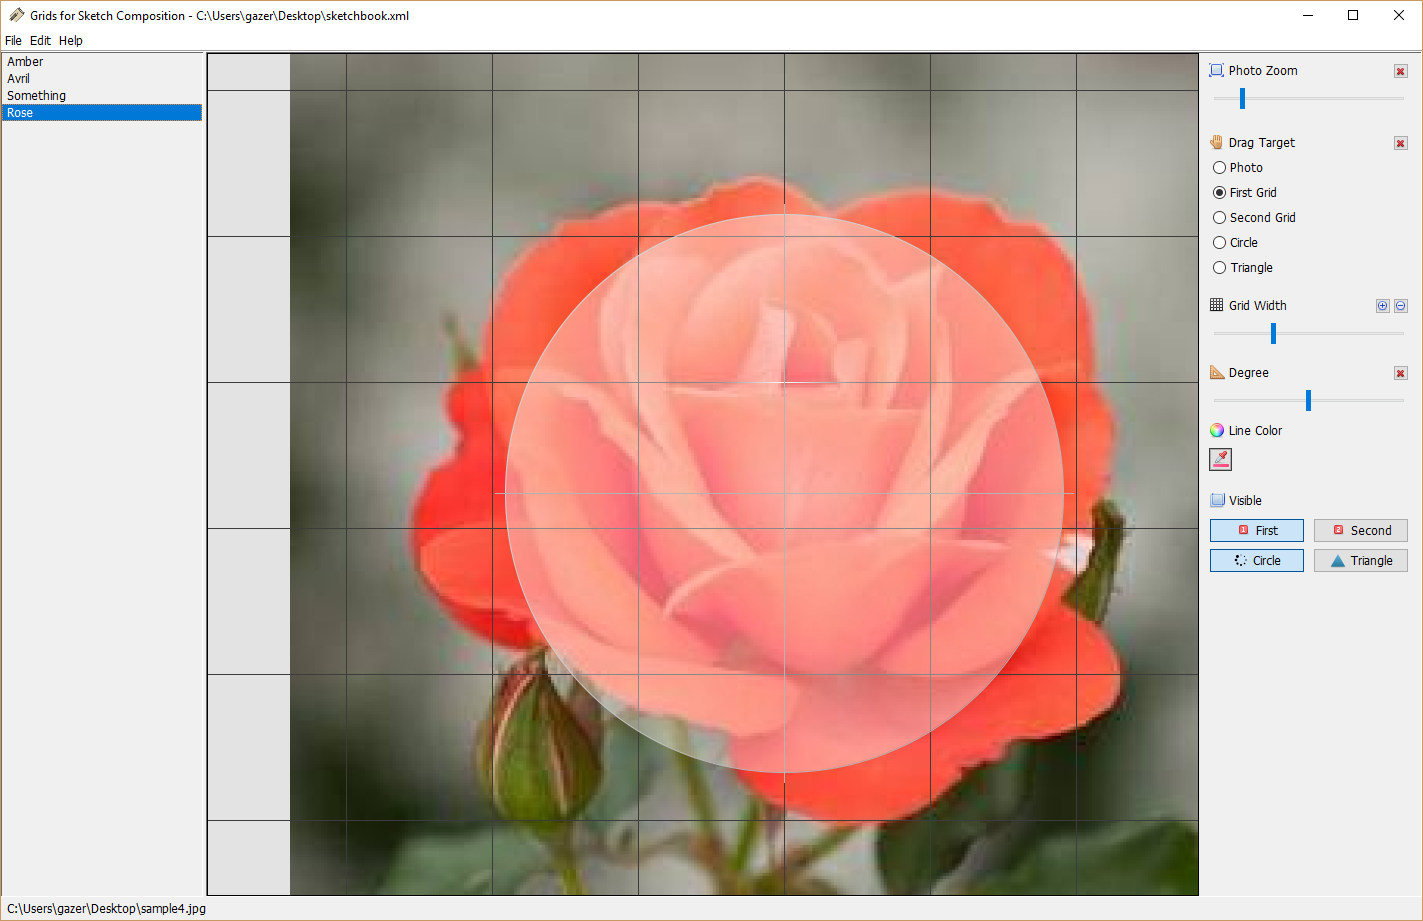Select the Amber sketch entry
Image resolution: width=1423 pixels, height=921 pixels.
click(102, 61)
